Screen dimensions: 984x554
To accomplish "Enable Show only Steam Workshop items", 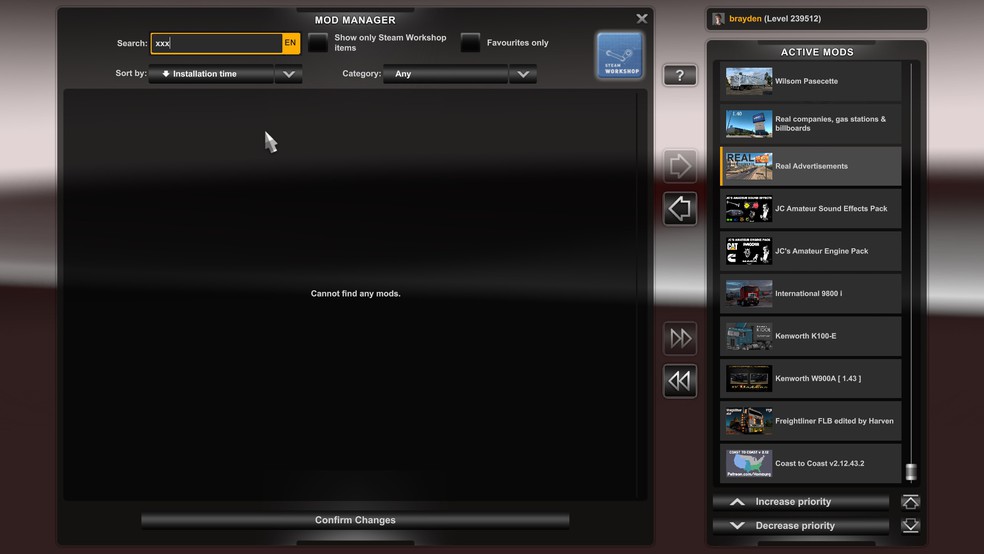I will [x=318, y=43].
